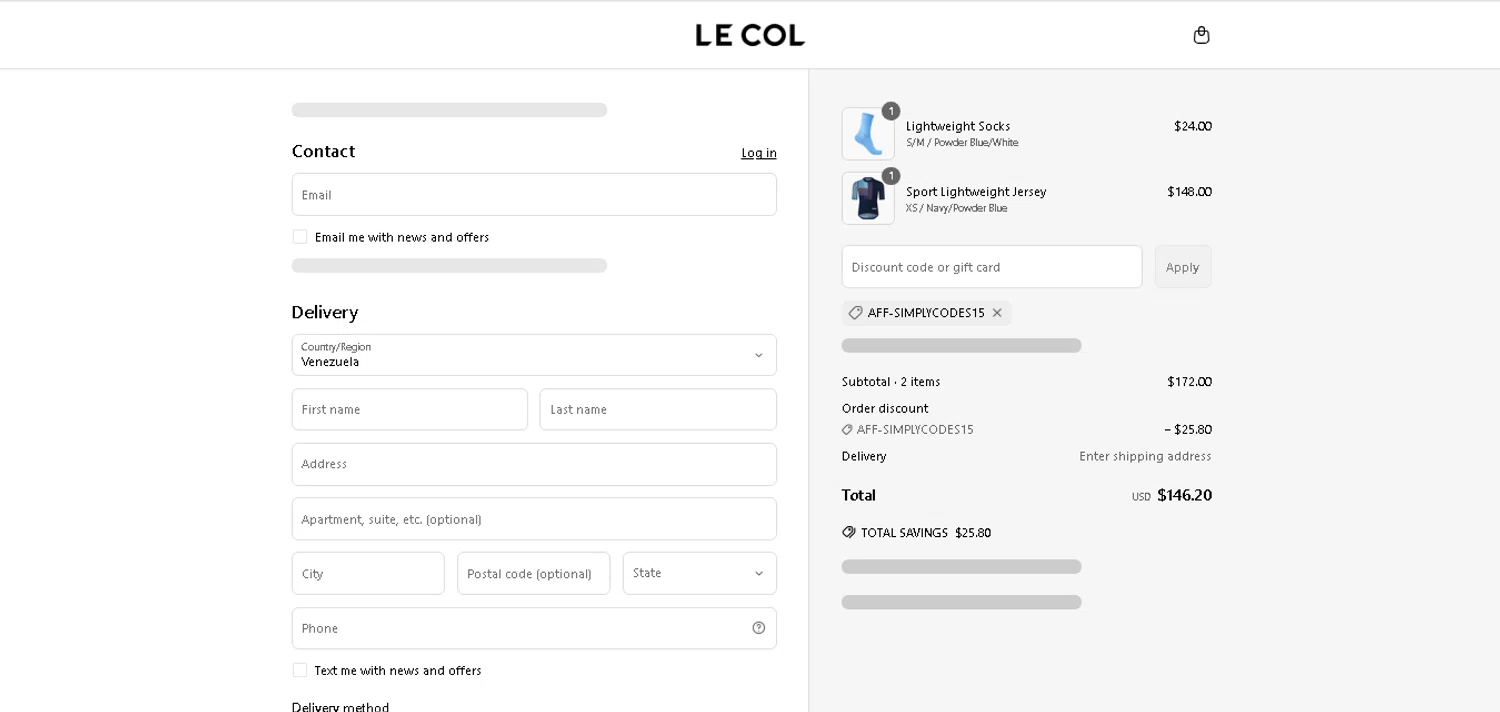Click the S/M / Powder Blue/White variant text
The height and width of the screenshot is (712, 1500).
point(962,143)
